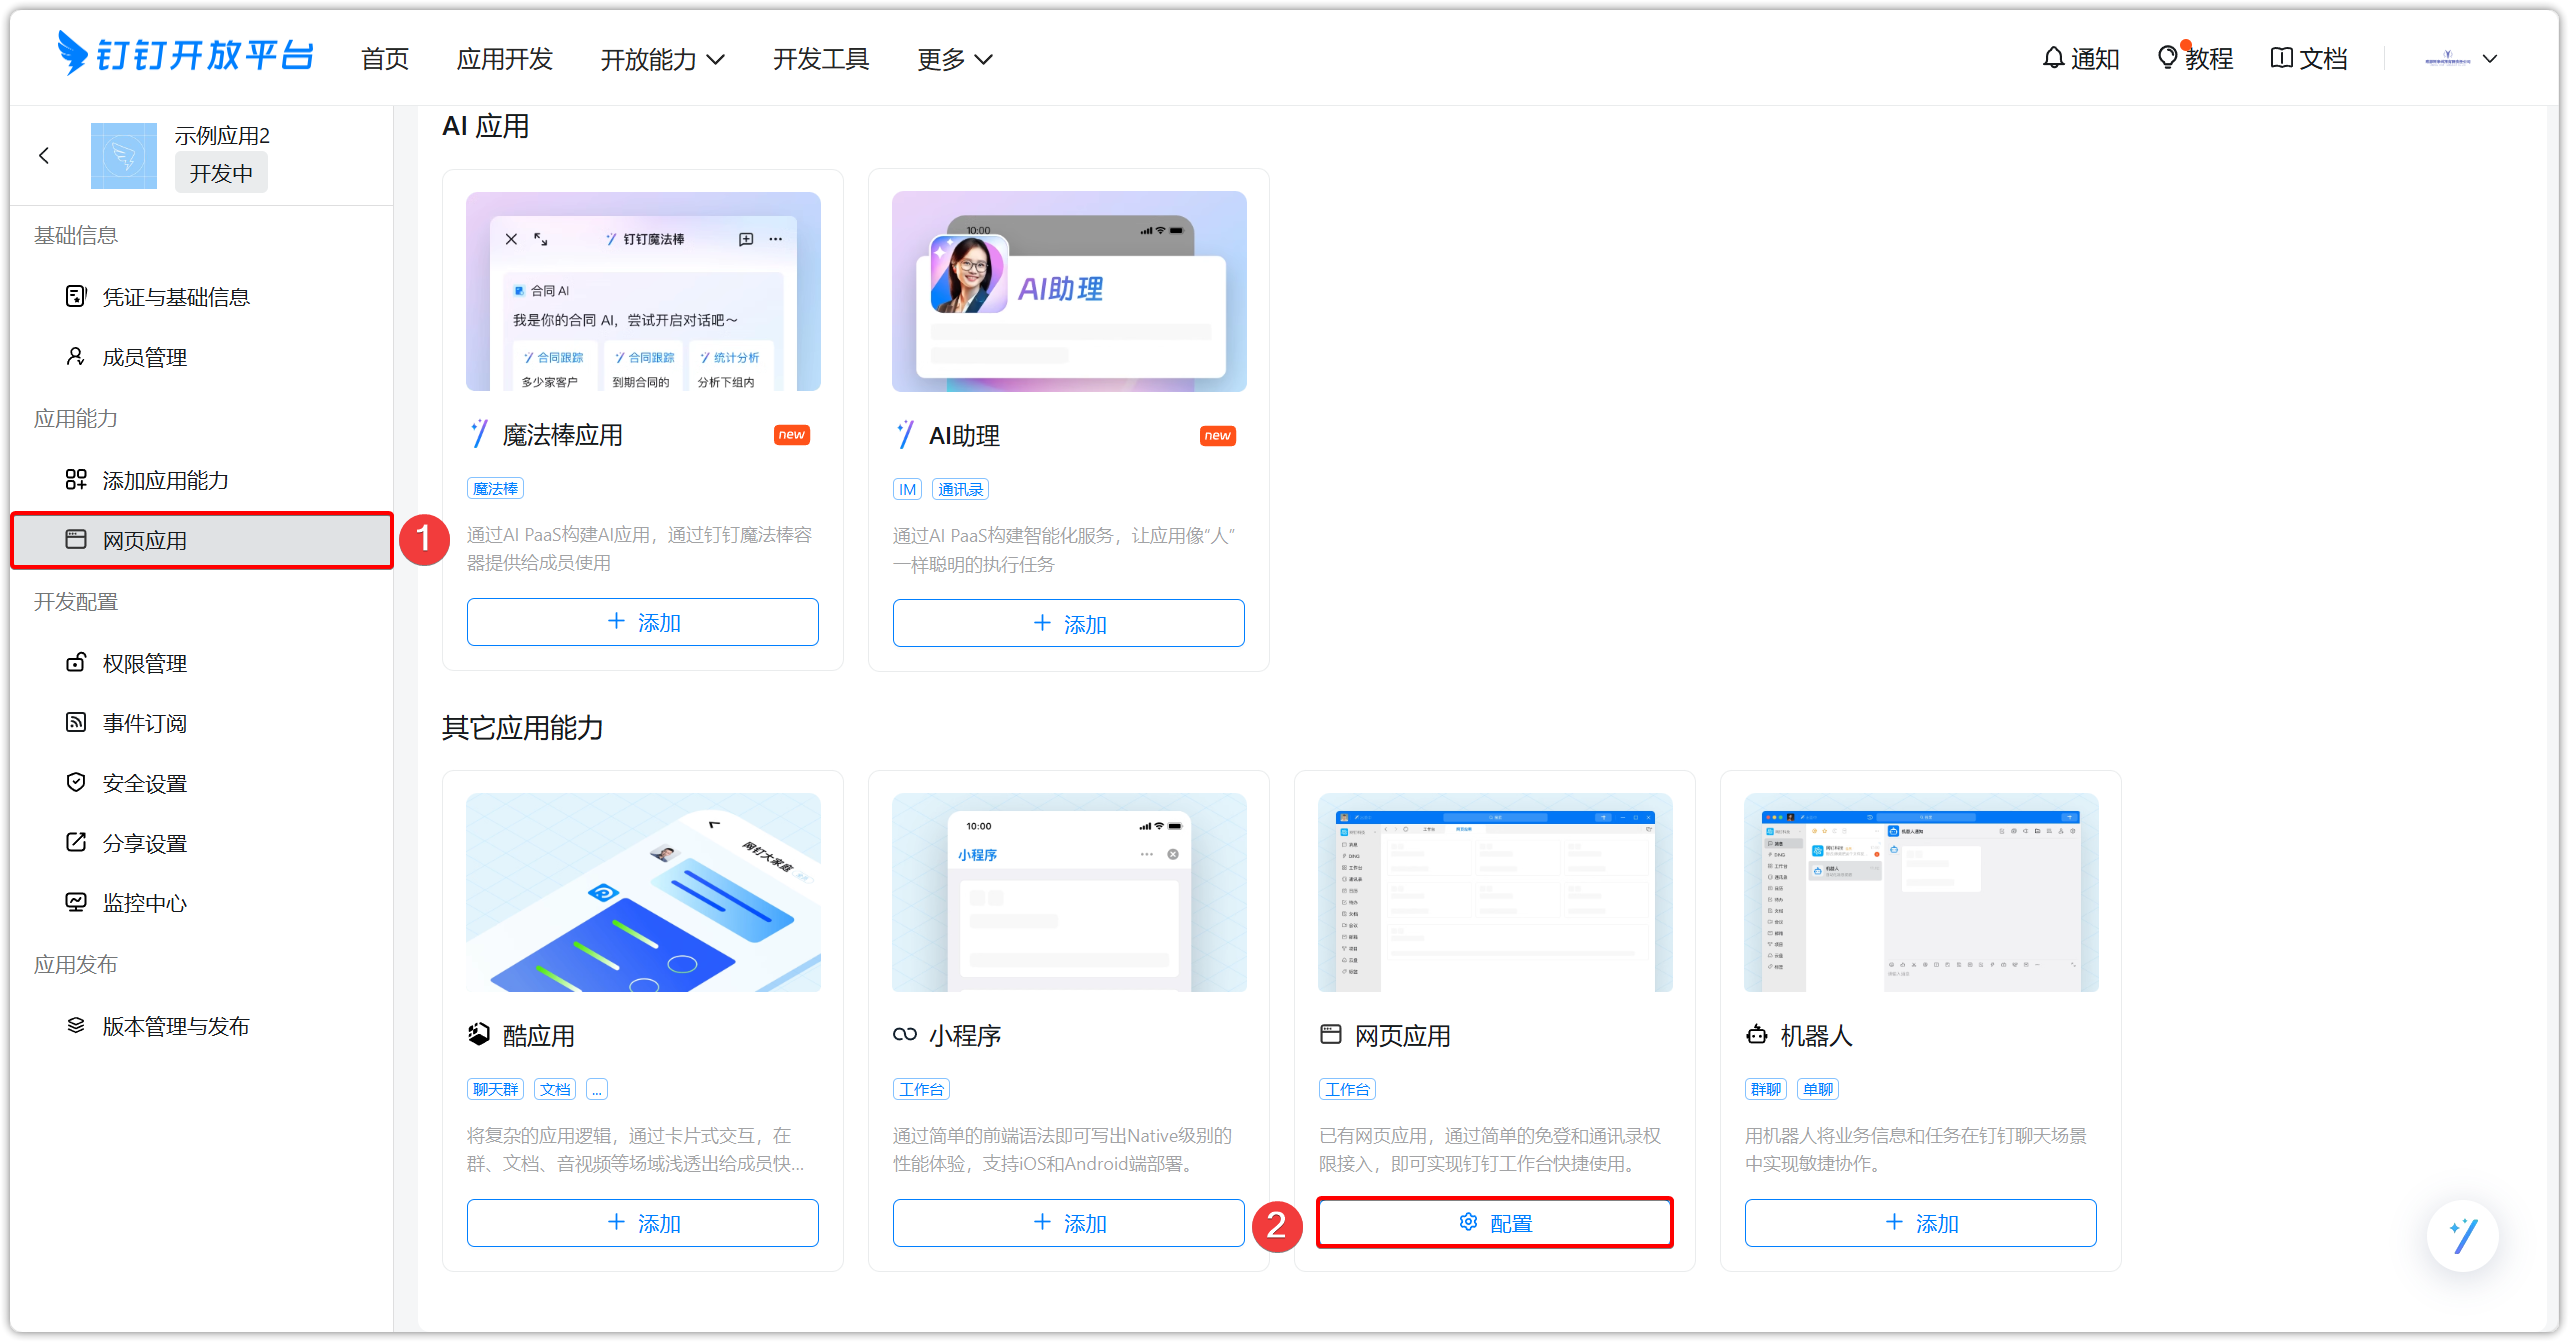Click the 添加应用能力 grid icon
The image size is (2569, 1342).
(76, 479)
